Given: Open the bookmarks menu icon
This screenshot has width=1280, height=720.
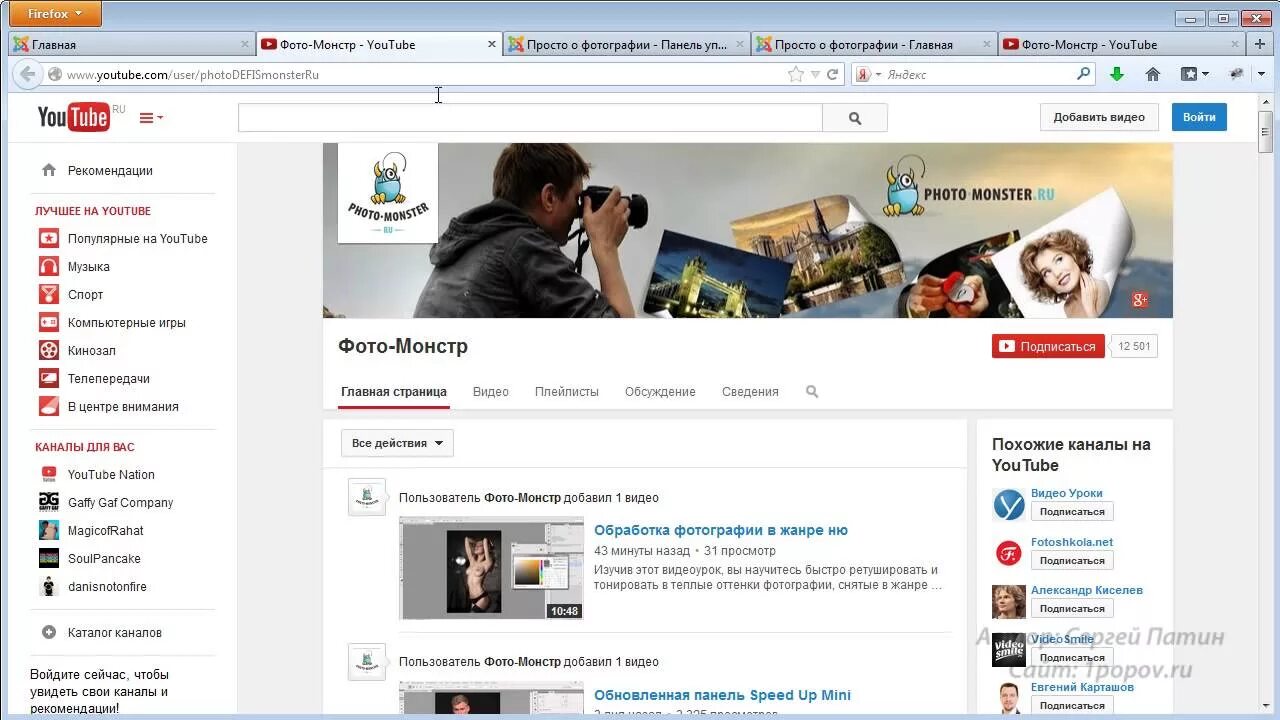Looking at the screenshot, I should pyautogui.click(x=1194, y=74).
